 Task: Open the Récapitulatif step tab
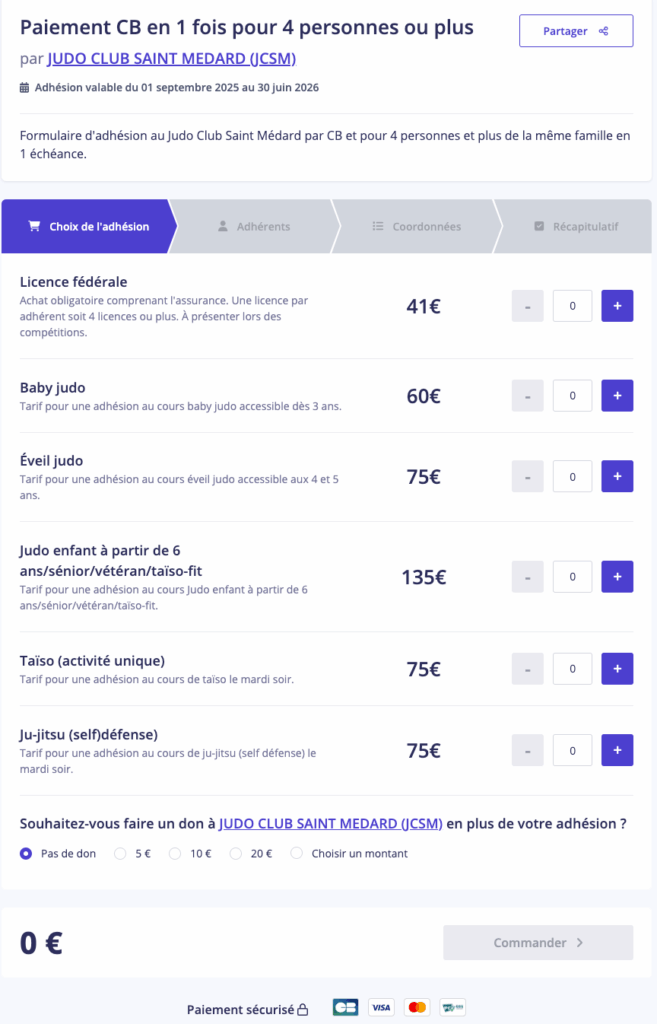[x=576, y=226]
